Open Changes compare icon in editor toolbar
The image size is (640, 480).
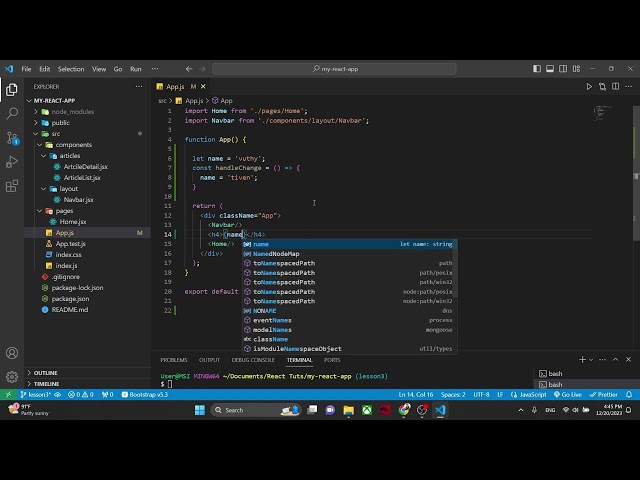tap(602, 87)
